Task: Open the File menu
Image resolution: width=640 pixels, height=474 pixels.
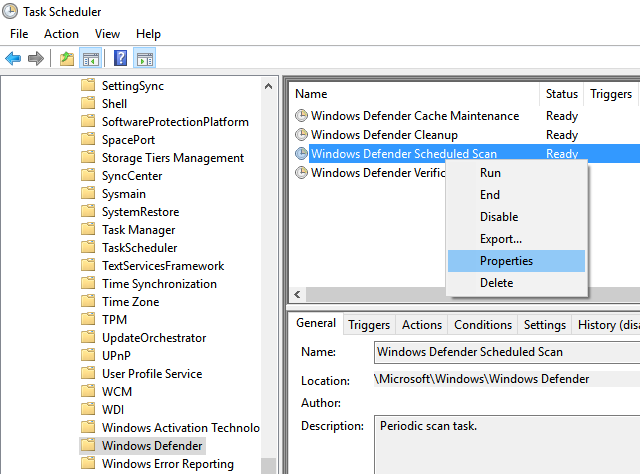Action: point(19,34)
